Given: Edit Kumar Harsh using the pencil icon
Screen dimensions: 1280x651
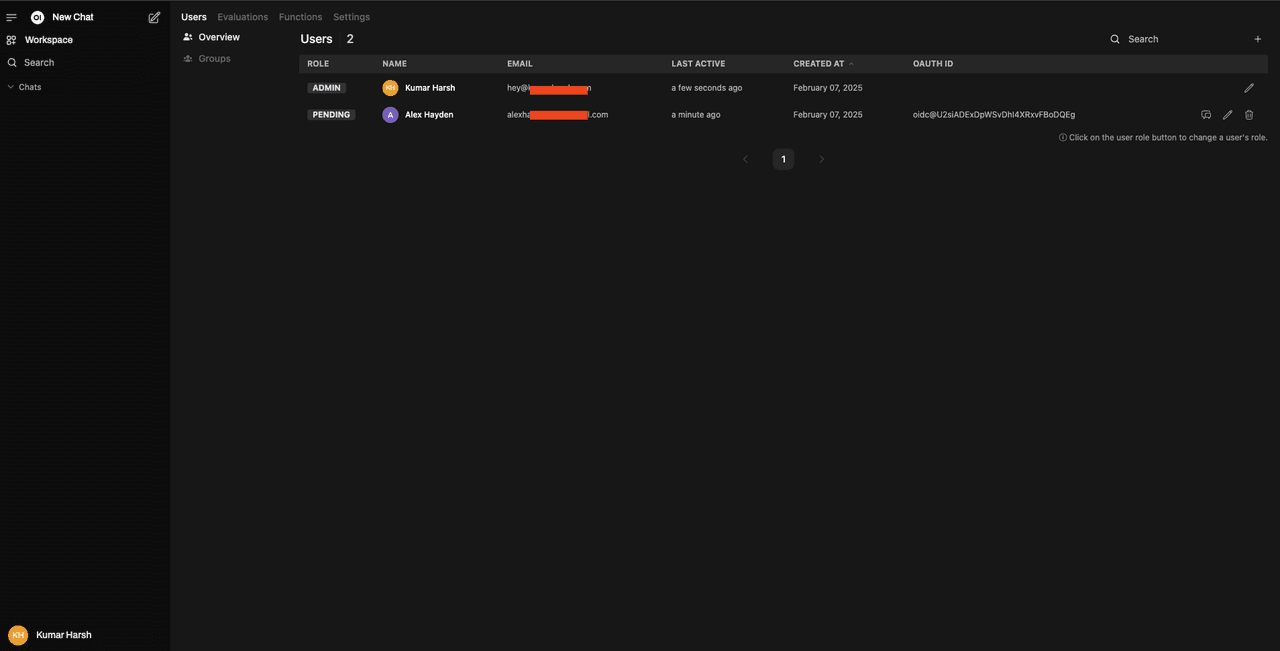Looking at the screenshot, I should pos(1249,87).
